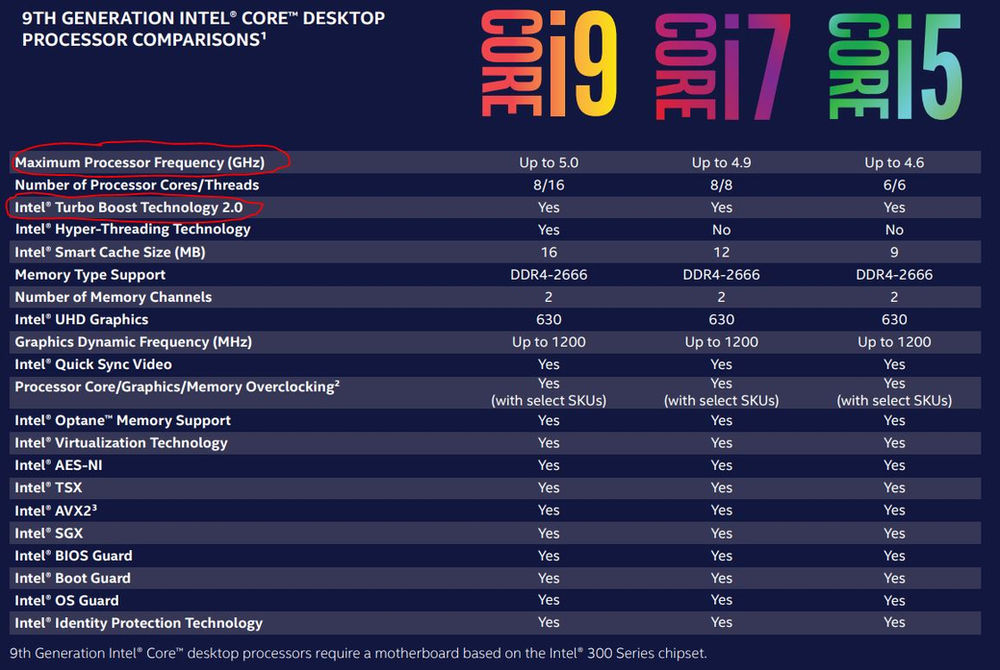Click SGX 'Yes' under Core i9
The width and height of the screenshot is (1000, 670).
pos(548,534)
